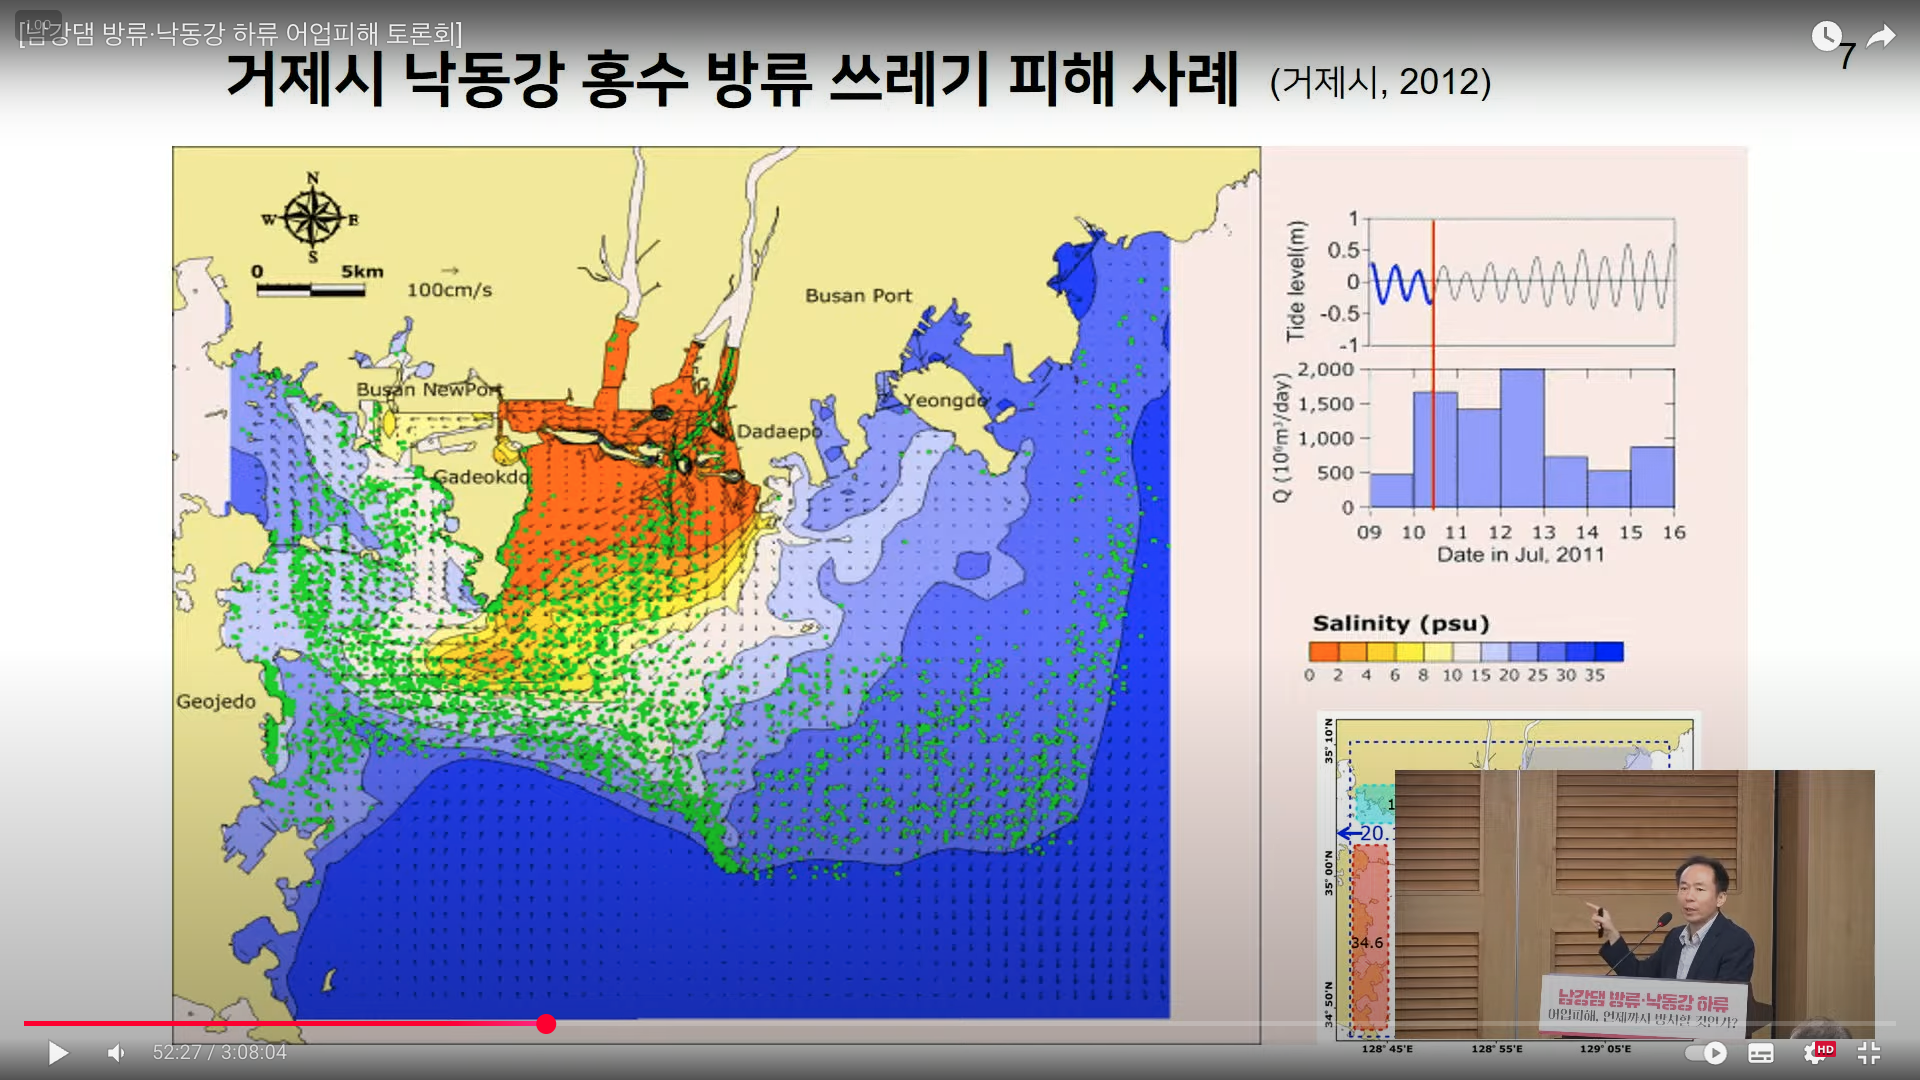1920x1080 pixels.
Task: Toggle subtitles with the captions icon
Action: [1761, 1052]
